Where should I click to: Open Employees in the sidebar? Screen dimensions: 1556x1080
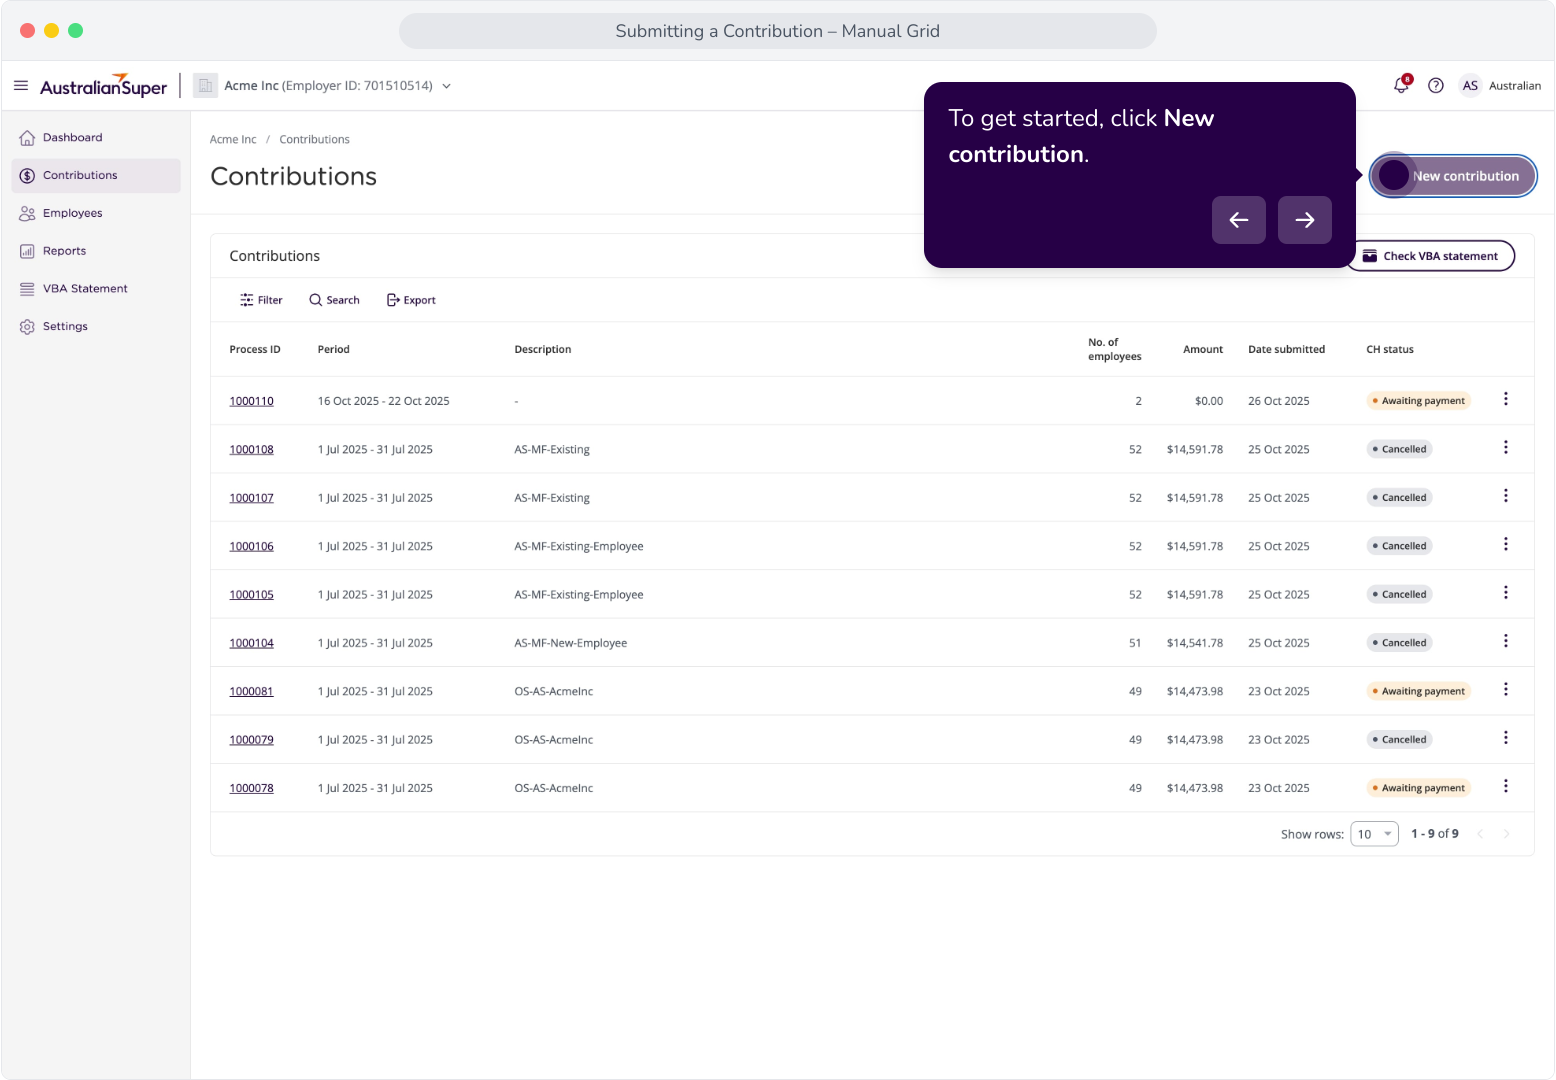click(96, 214)
